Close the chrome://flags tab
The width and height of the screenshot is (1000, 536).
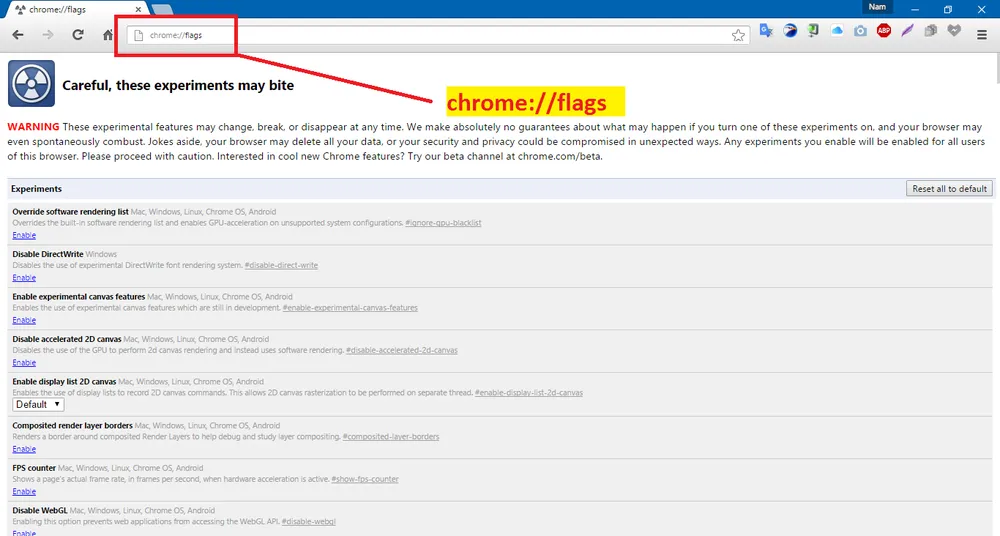[138, 10]
